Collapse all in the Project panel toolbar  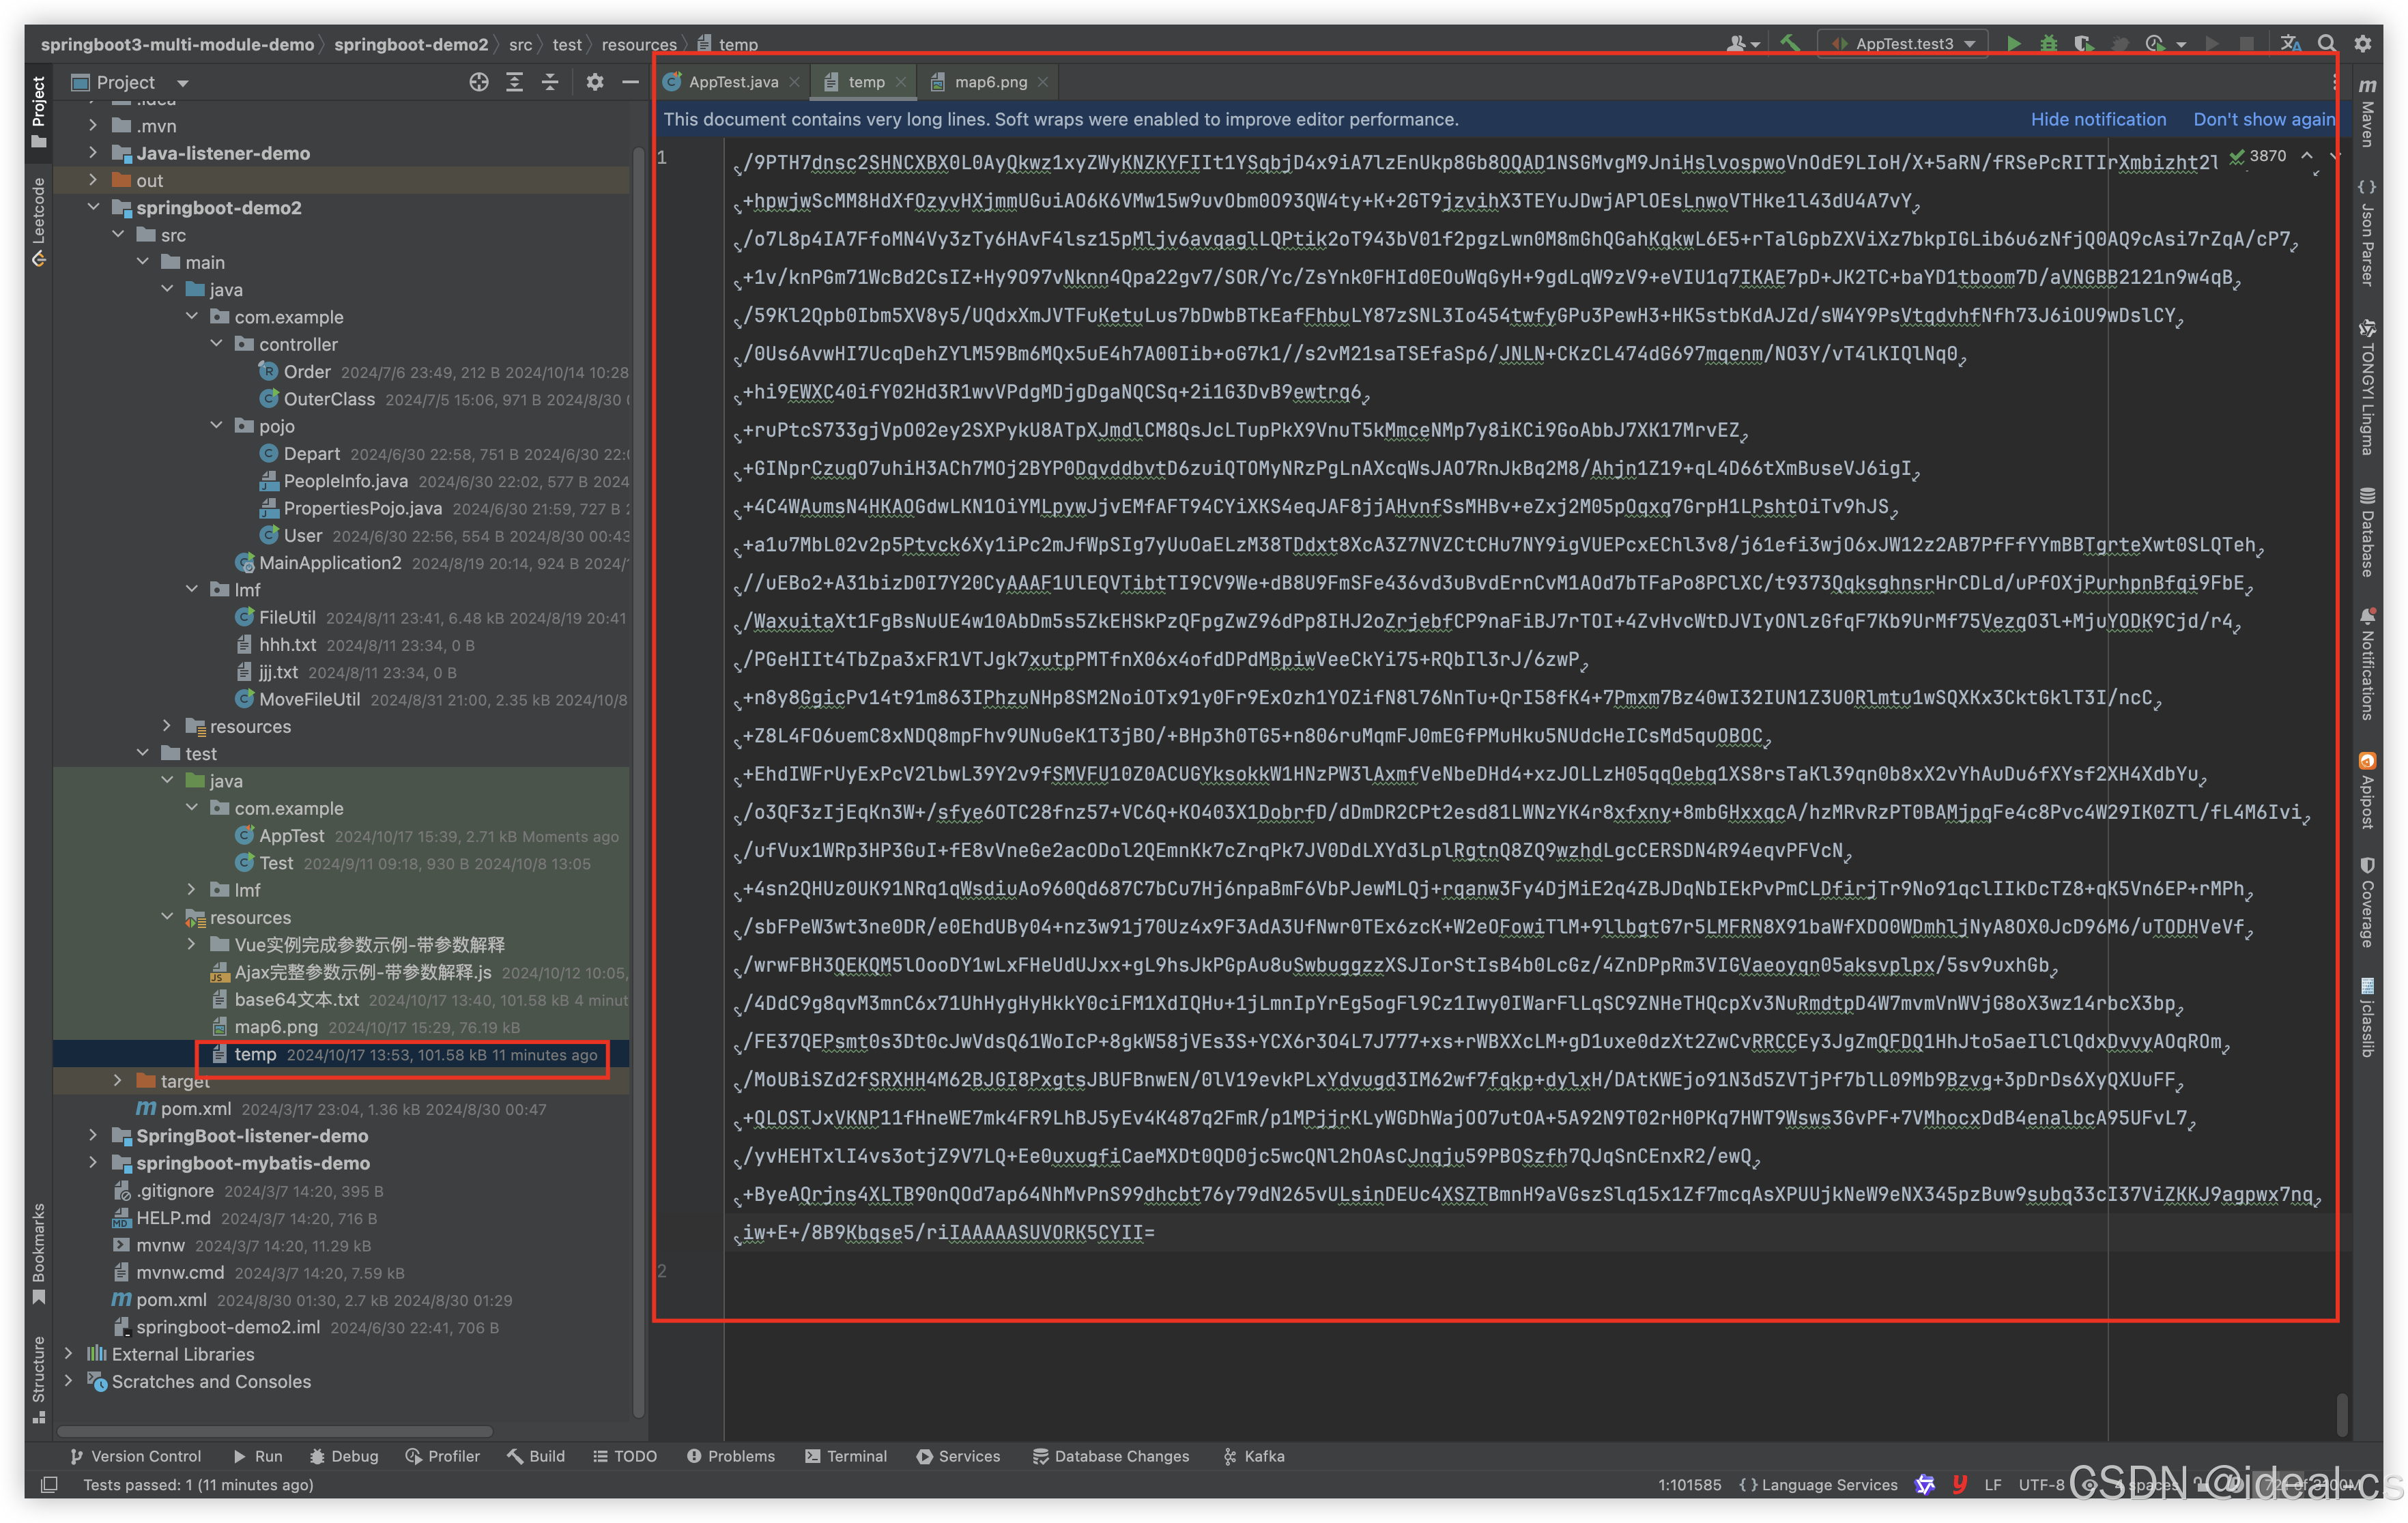coord(550,82)
